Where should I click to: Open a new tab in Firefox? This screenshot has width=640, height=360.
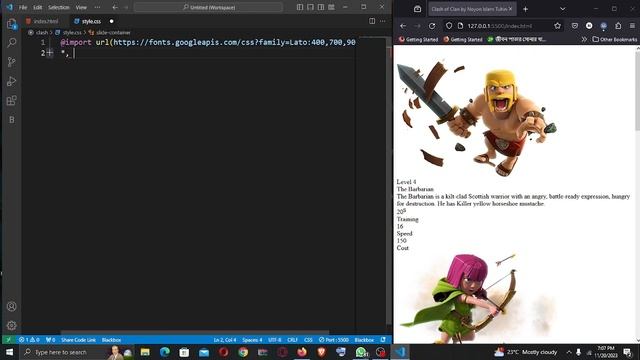(x=525, y=9)
